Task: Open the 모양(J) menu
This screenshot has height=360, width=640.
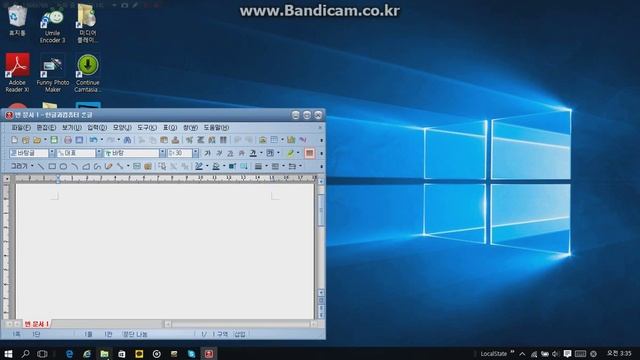Action: click(122, 128)
